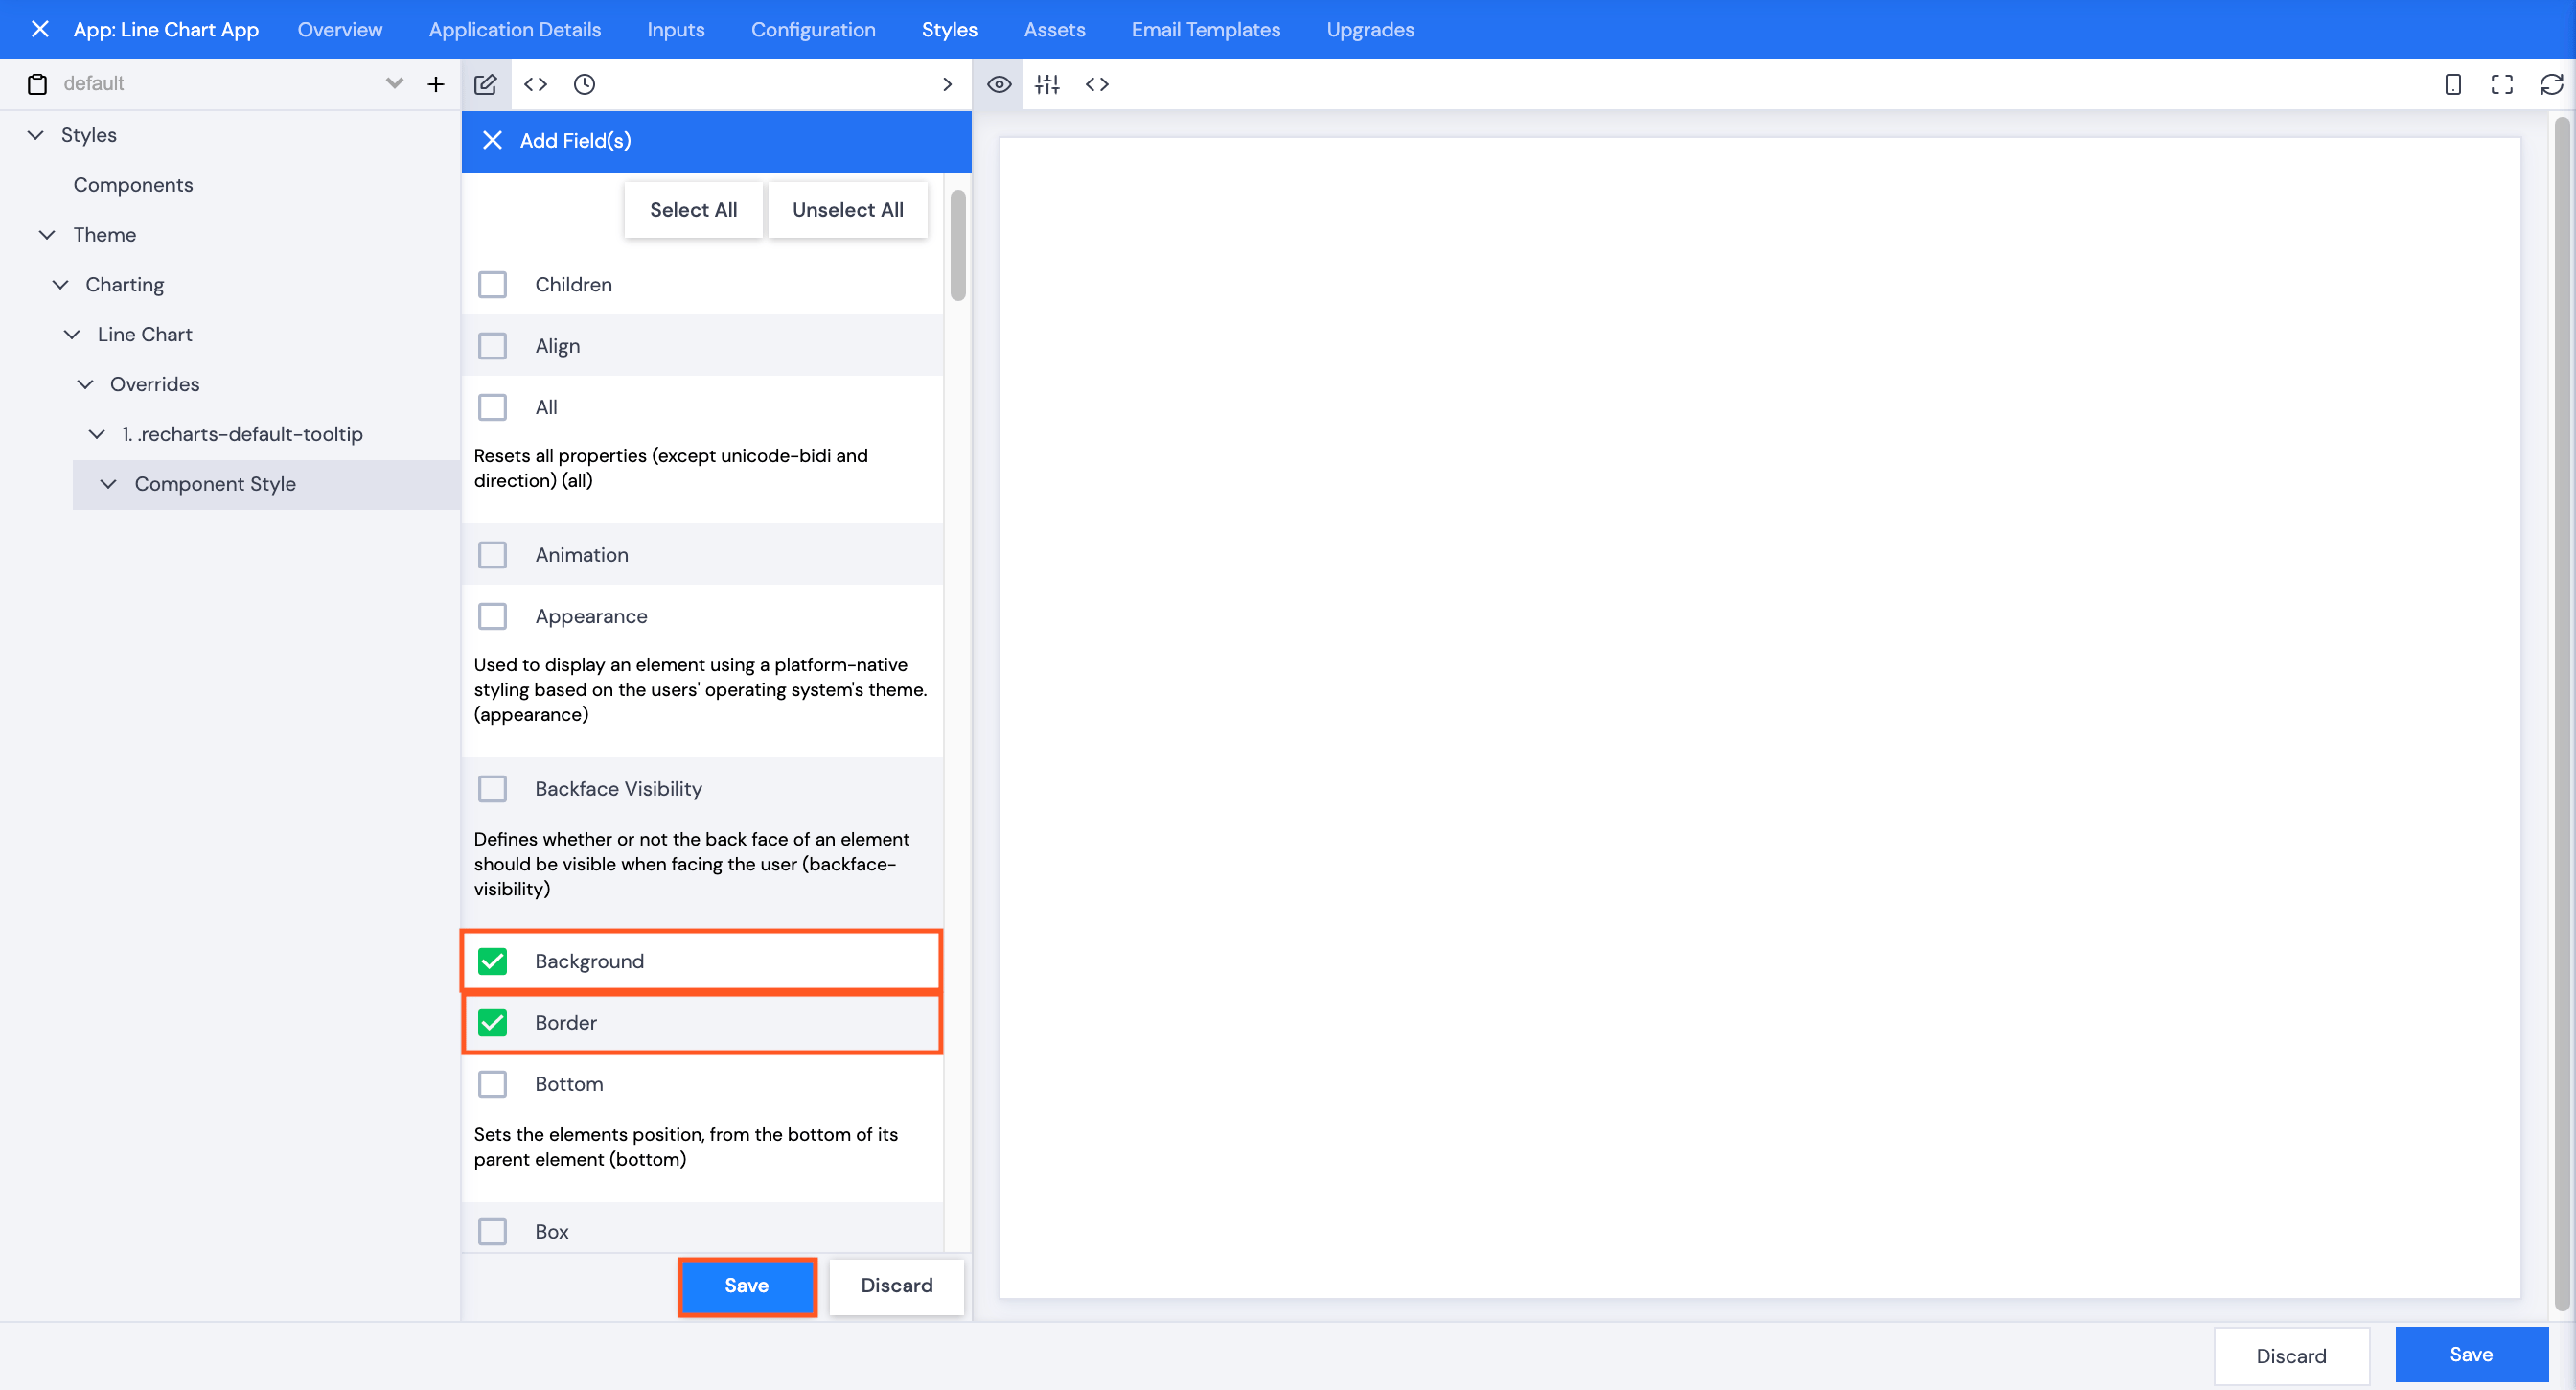Uncheck the Background checkbox
The image size is (2576, 1390).
(x=492, y=961)
